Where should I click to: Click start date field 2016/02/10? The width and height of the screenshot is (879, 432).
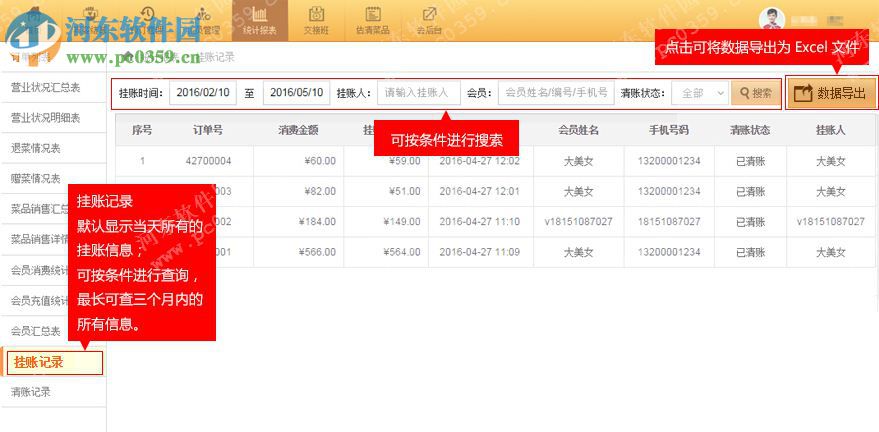click(x=203, y=93)
